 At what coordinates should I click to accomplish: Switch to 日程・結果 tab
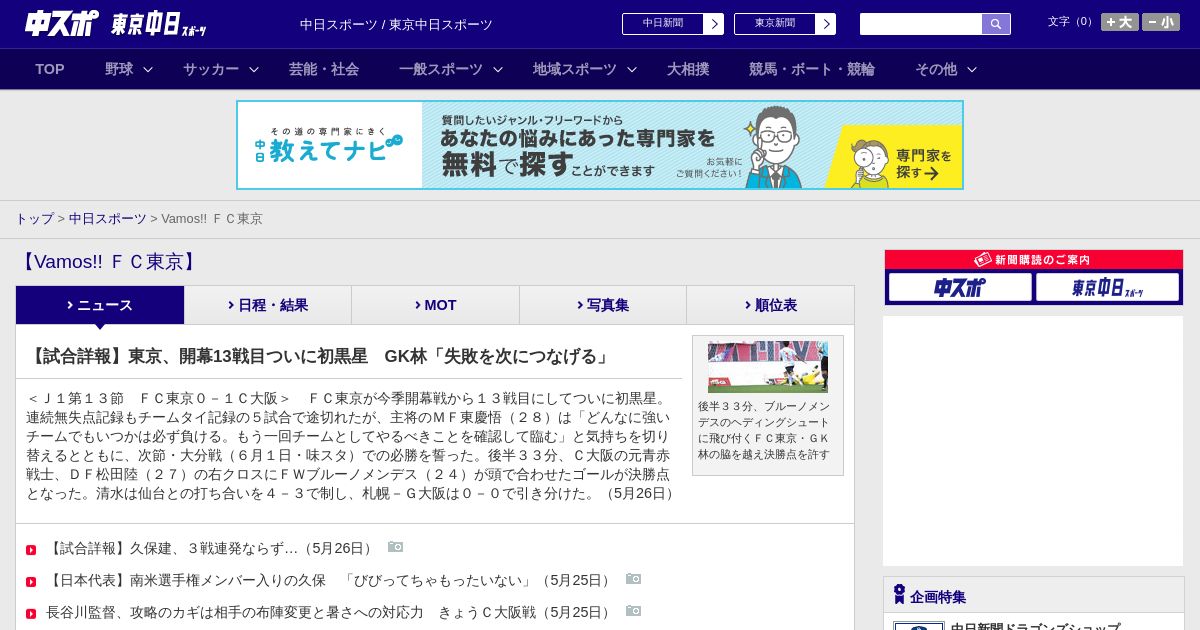[268, 305]
